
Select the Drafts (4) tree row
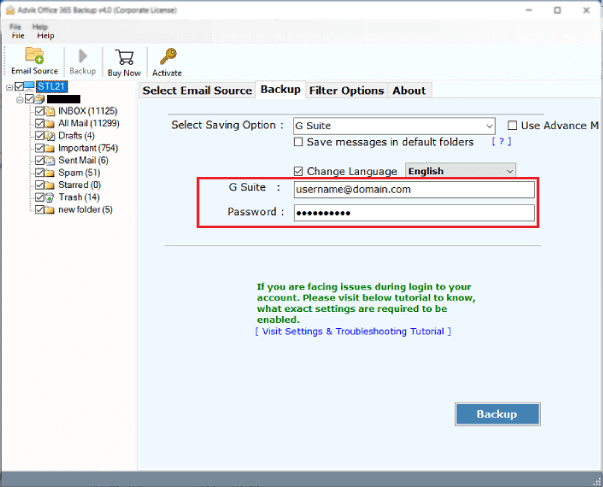point(76,136)
